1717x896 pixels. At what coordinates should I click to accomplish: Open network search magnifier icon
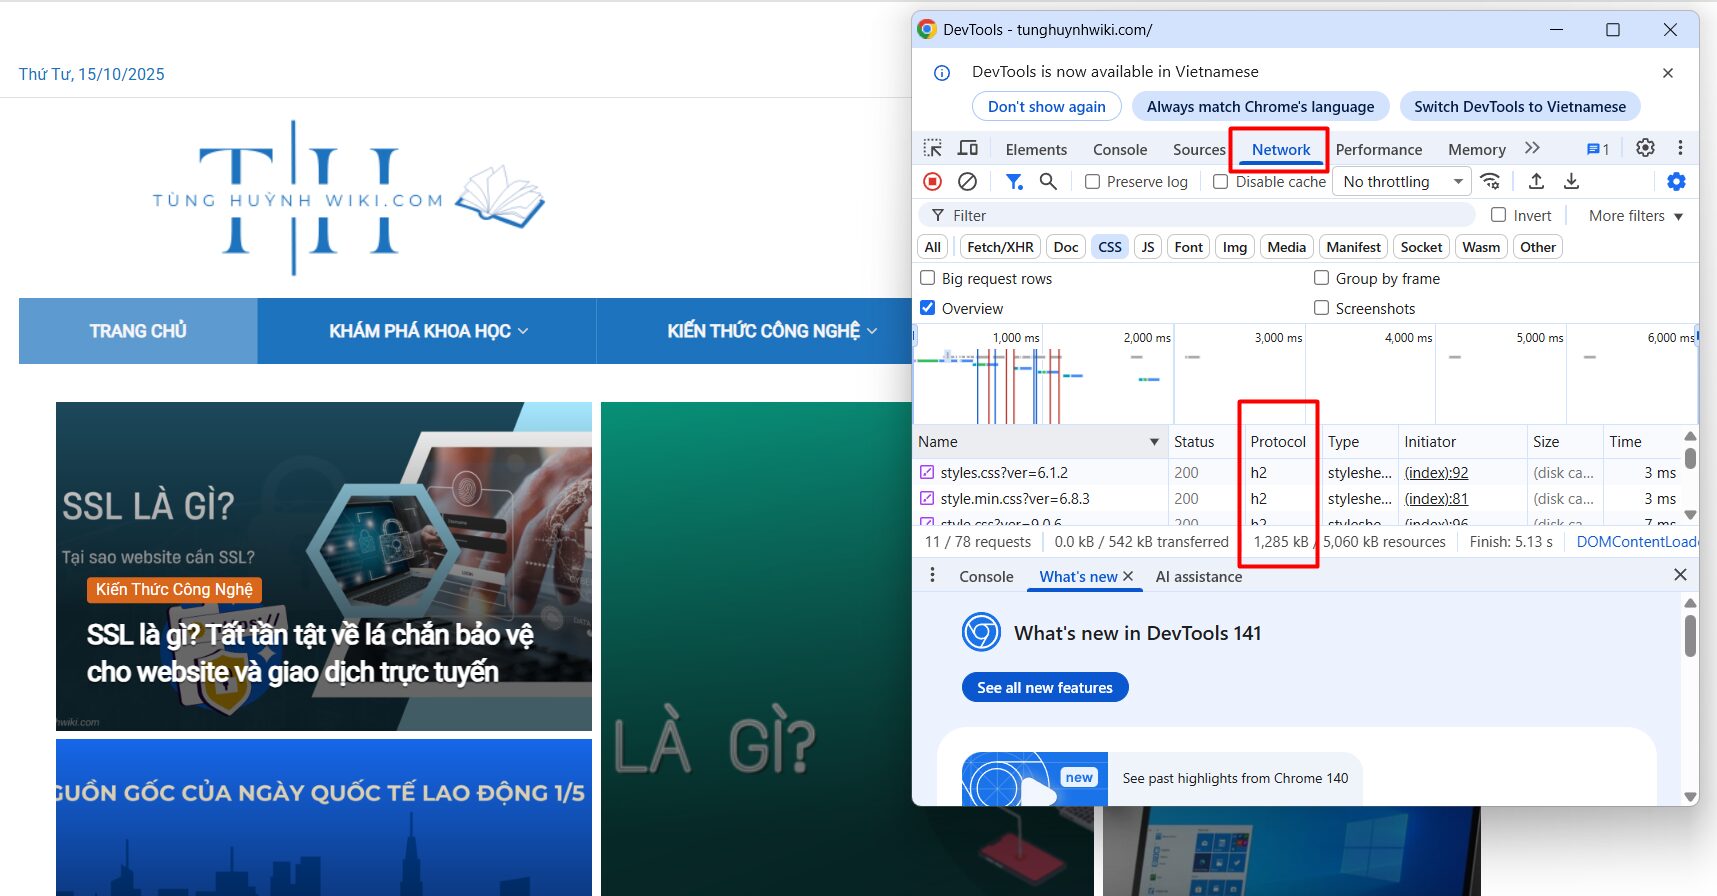(x=1048, y=181)
